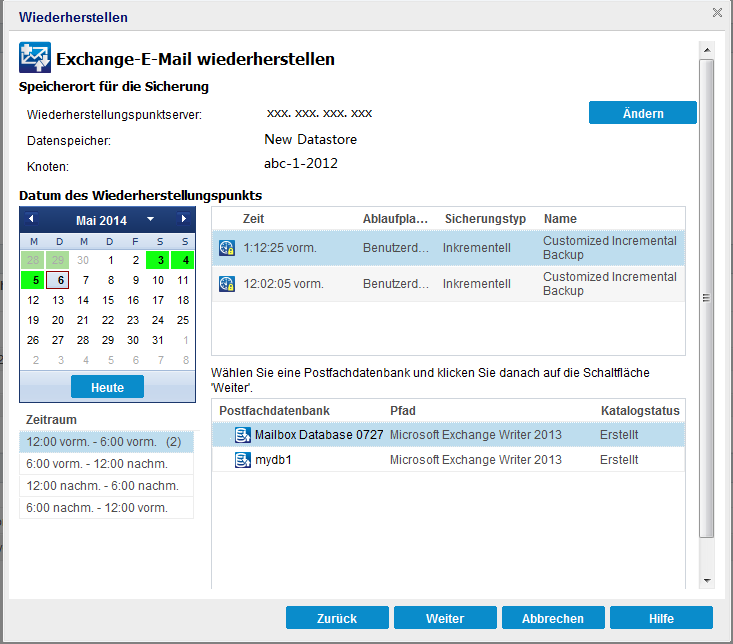
Task: Sort by Zeit column header
Action: (253, 219)
